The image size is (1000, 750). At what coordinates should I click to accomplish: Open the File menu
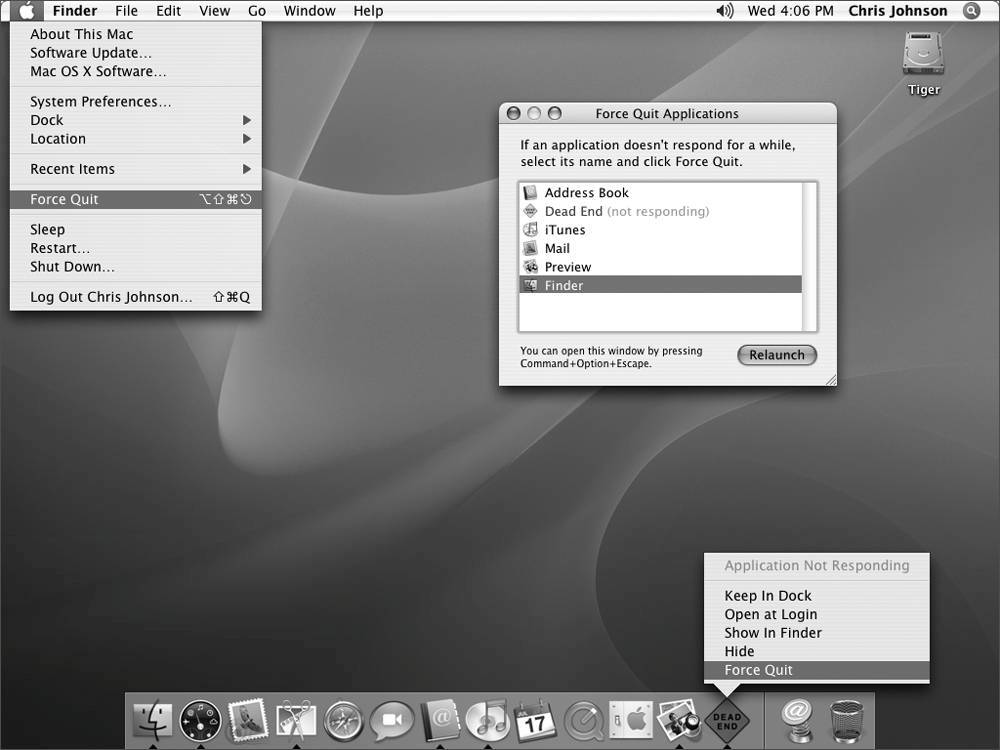click(x=126, y=11)
